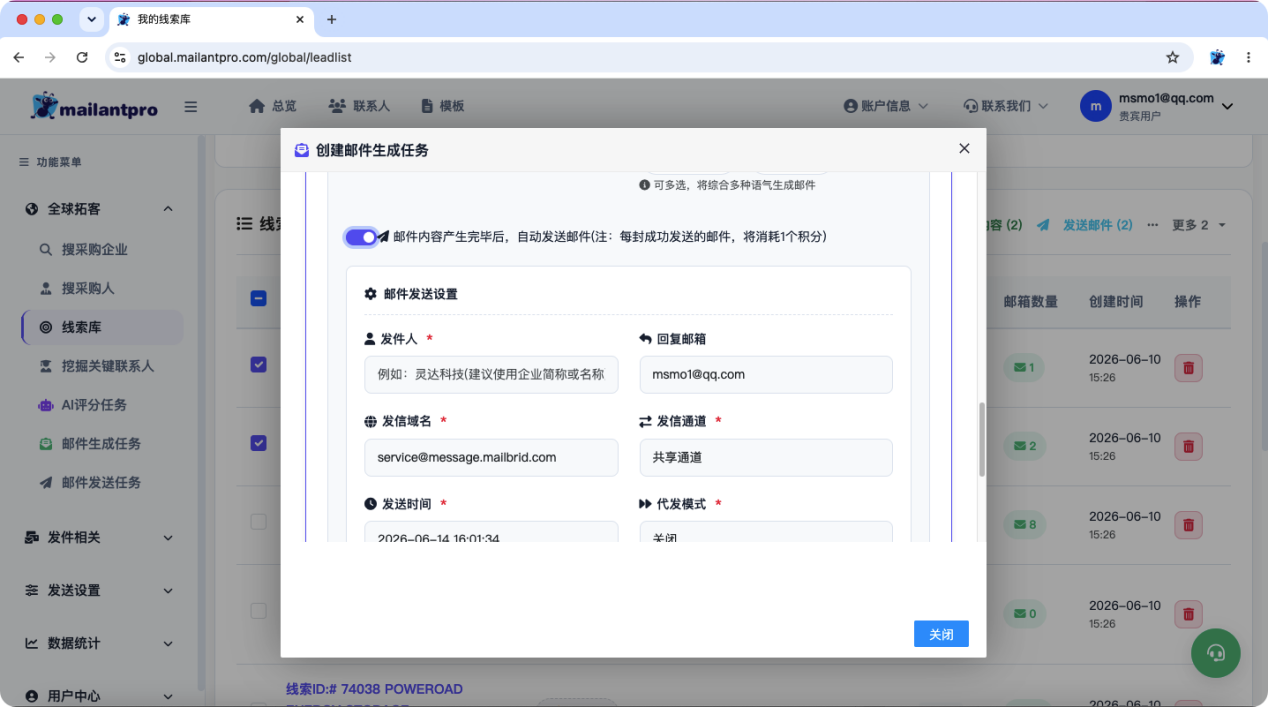This screenshot has width=1268, height=707.
Task: Click the 发信域名 globe icon
Action: tap(370, 421)
